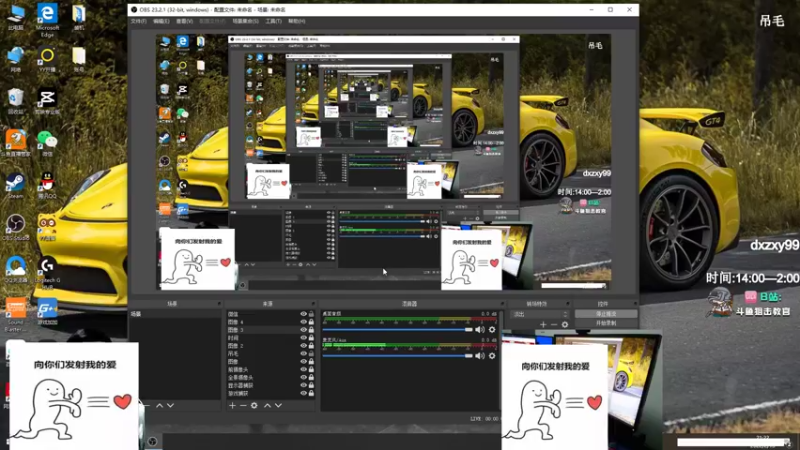Open 桌面音频 audio settings gear
The height and width of the screenshot is (450, 800).
492,330
